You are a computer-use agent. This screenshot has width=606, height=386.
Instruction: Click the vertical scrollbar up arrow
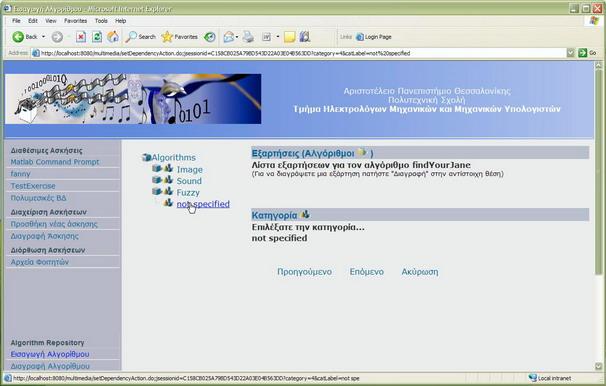pos(599,66)
